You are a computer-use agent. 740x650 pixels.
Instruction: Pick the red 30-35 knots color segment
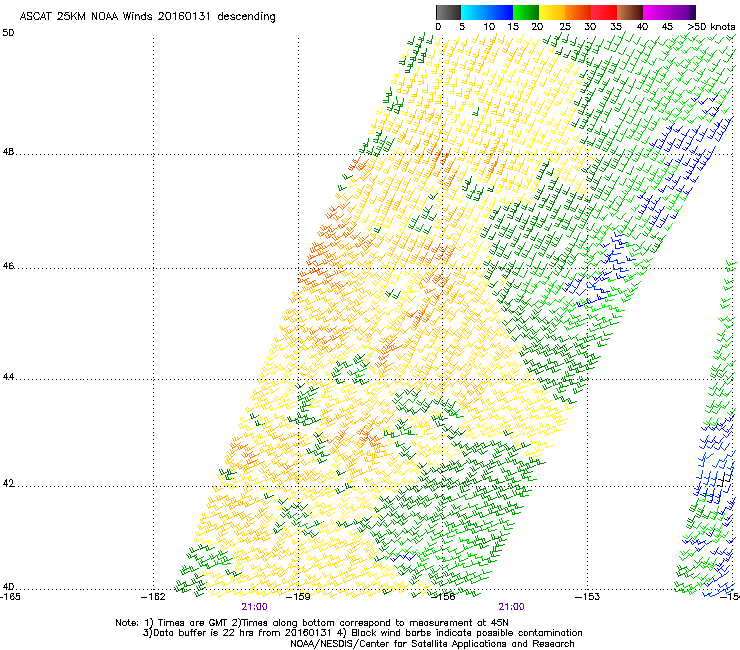click(x=604, y=12)
